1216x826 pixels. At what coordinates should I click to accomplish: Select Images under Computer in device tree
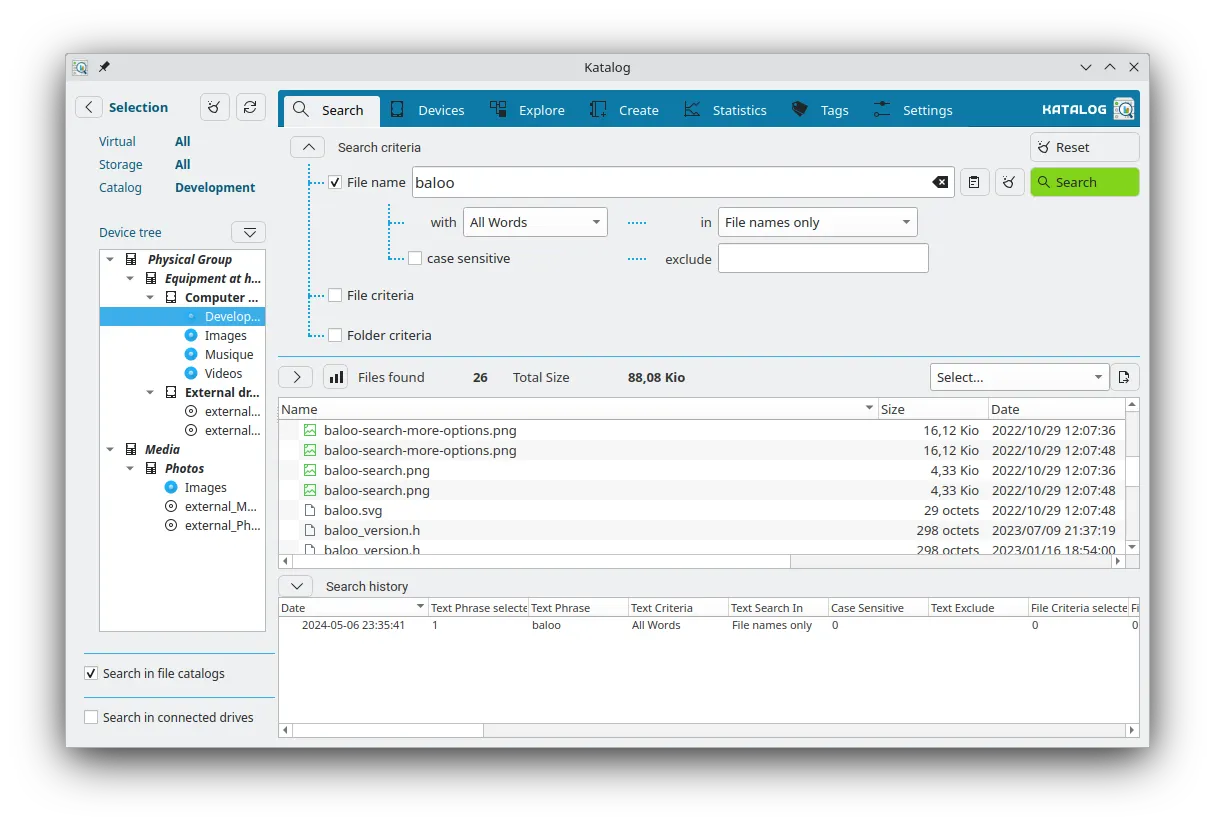225,335
